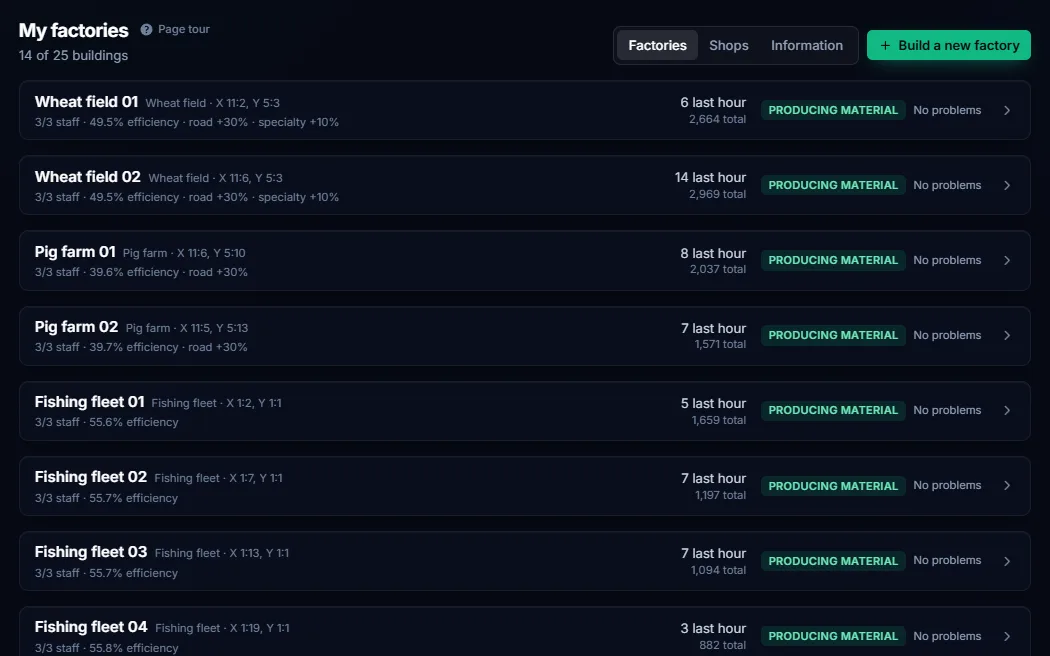Screen dimensions: 1050x656
Task: Click PRODUCING MATERIAL badge of Fishing fleet 02
Action: (x=833, y=486)
